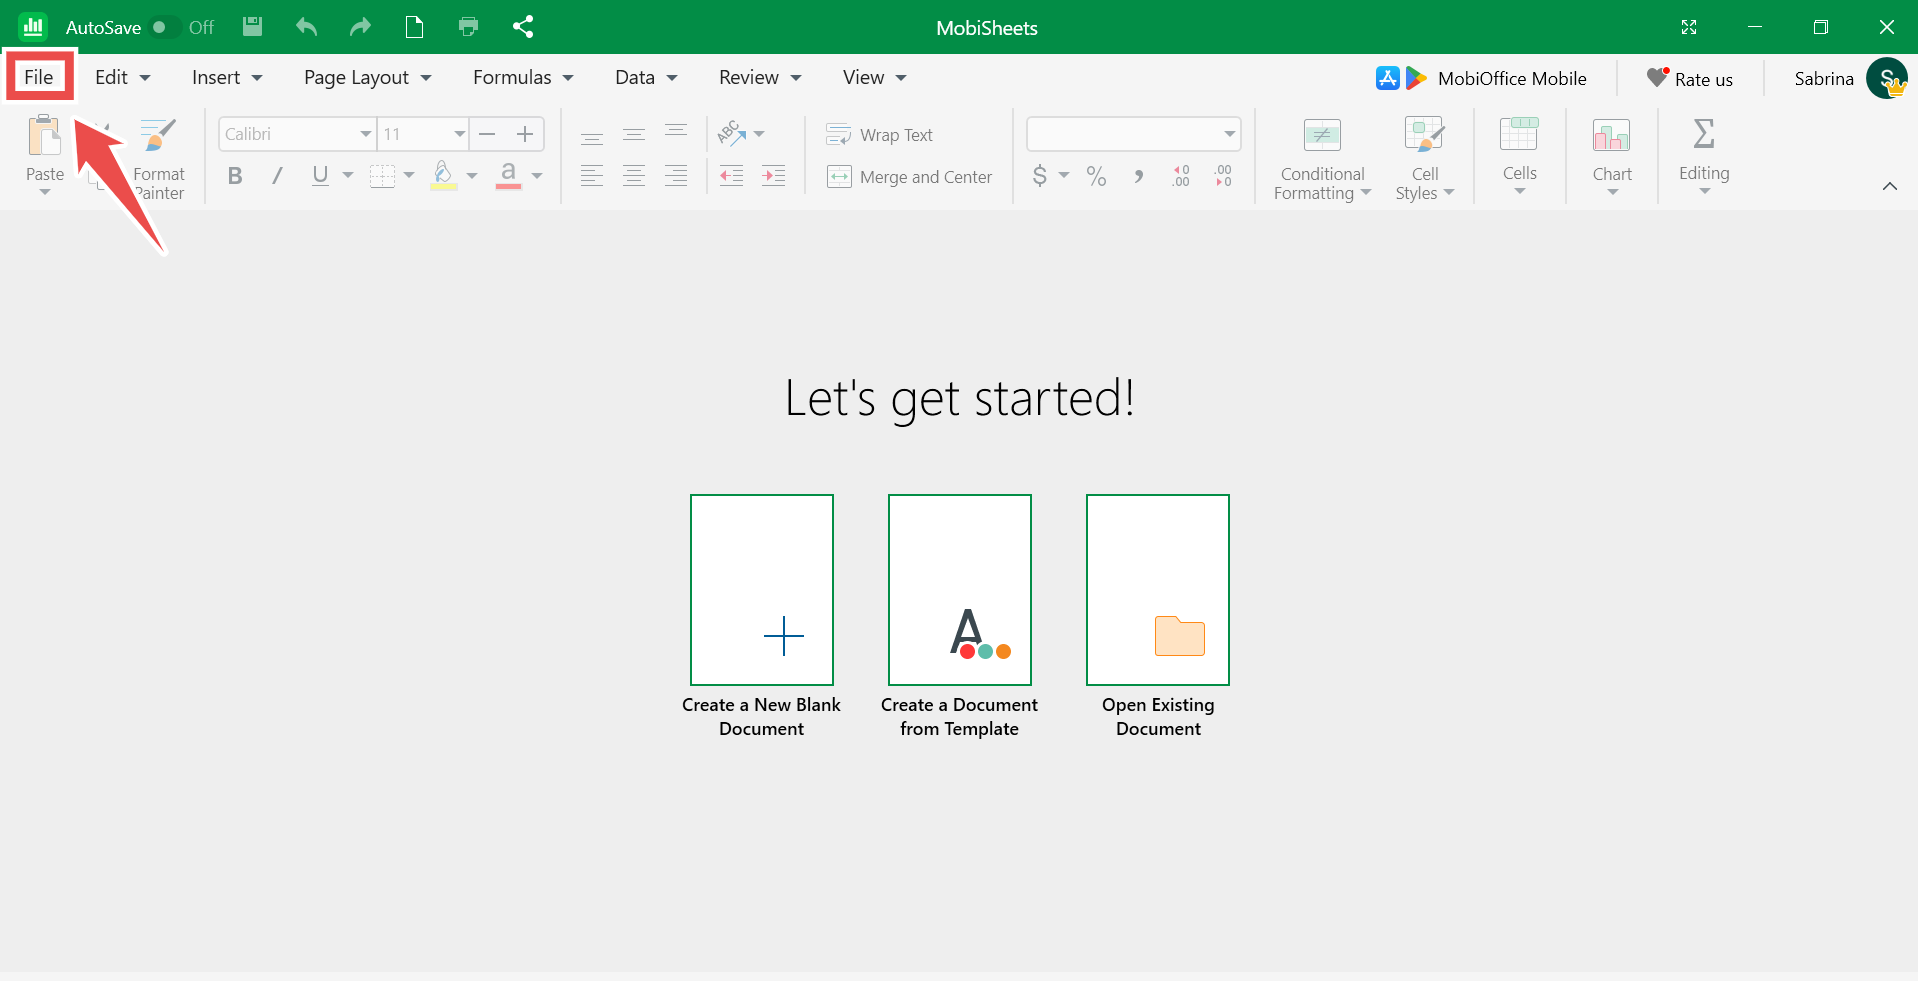The image size is (1918, 981).
Task: Open the Chart dropdown
Action: click(1612, 156)
